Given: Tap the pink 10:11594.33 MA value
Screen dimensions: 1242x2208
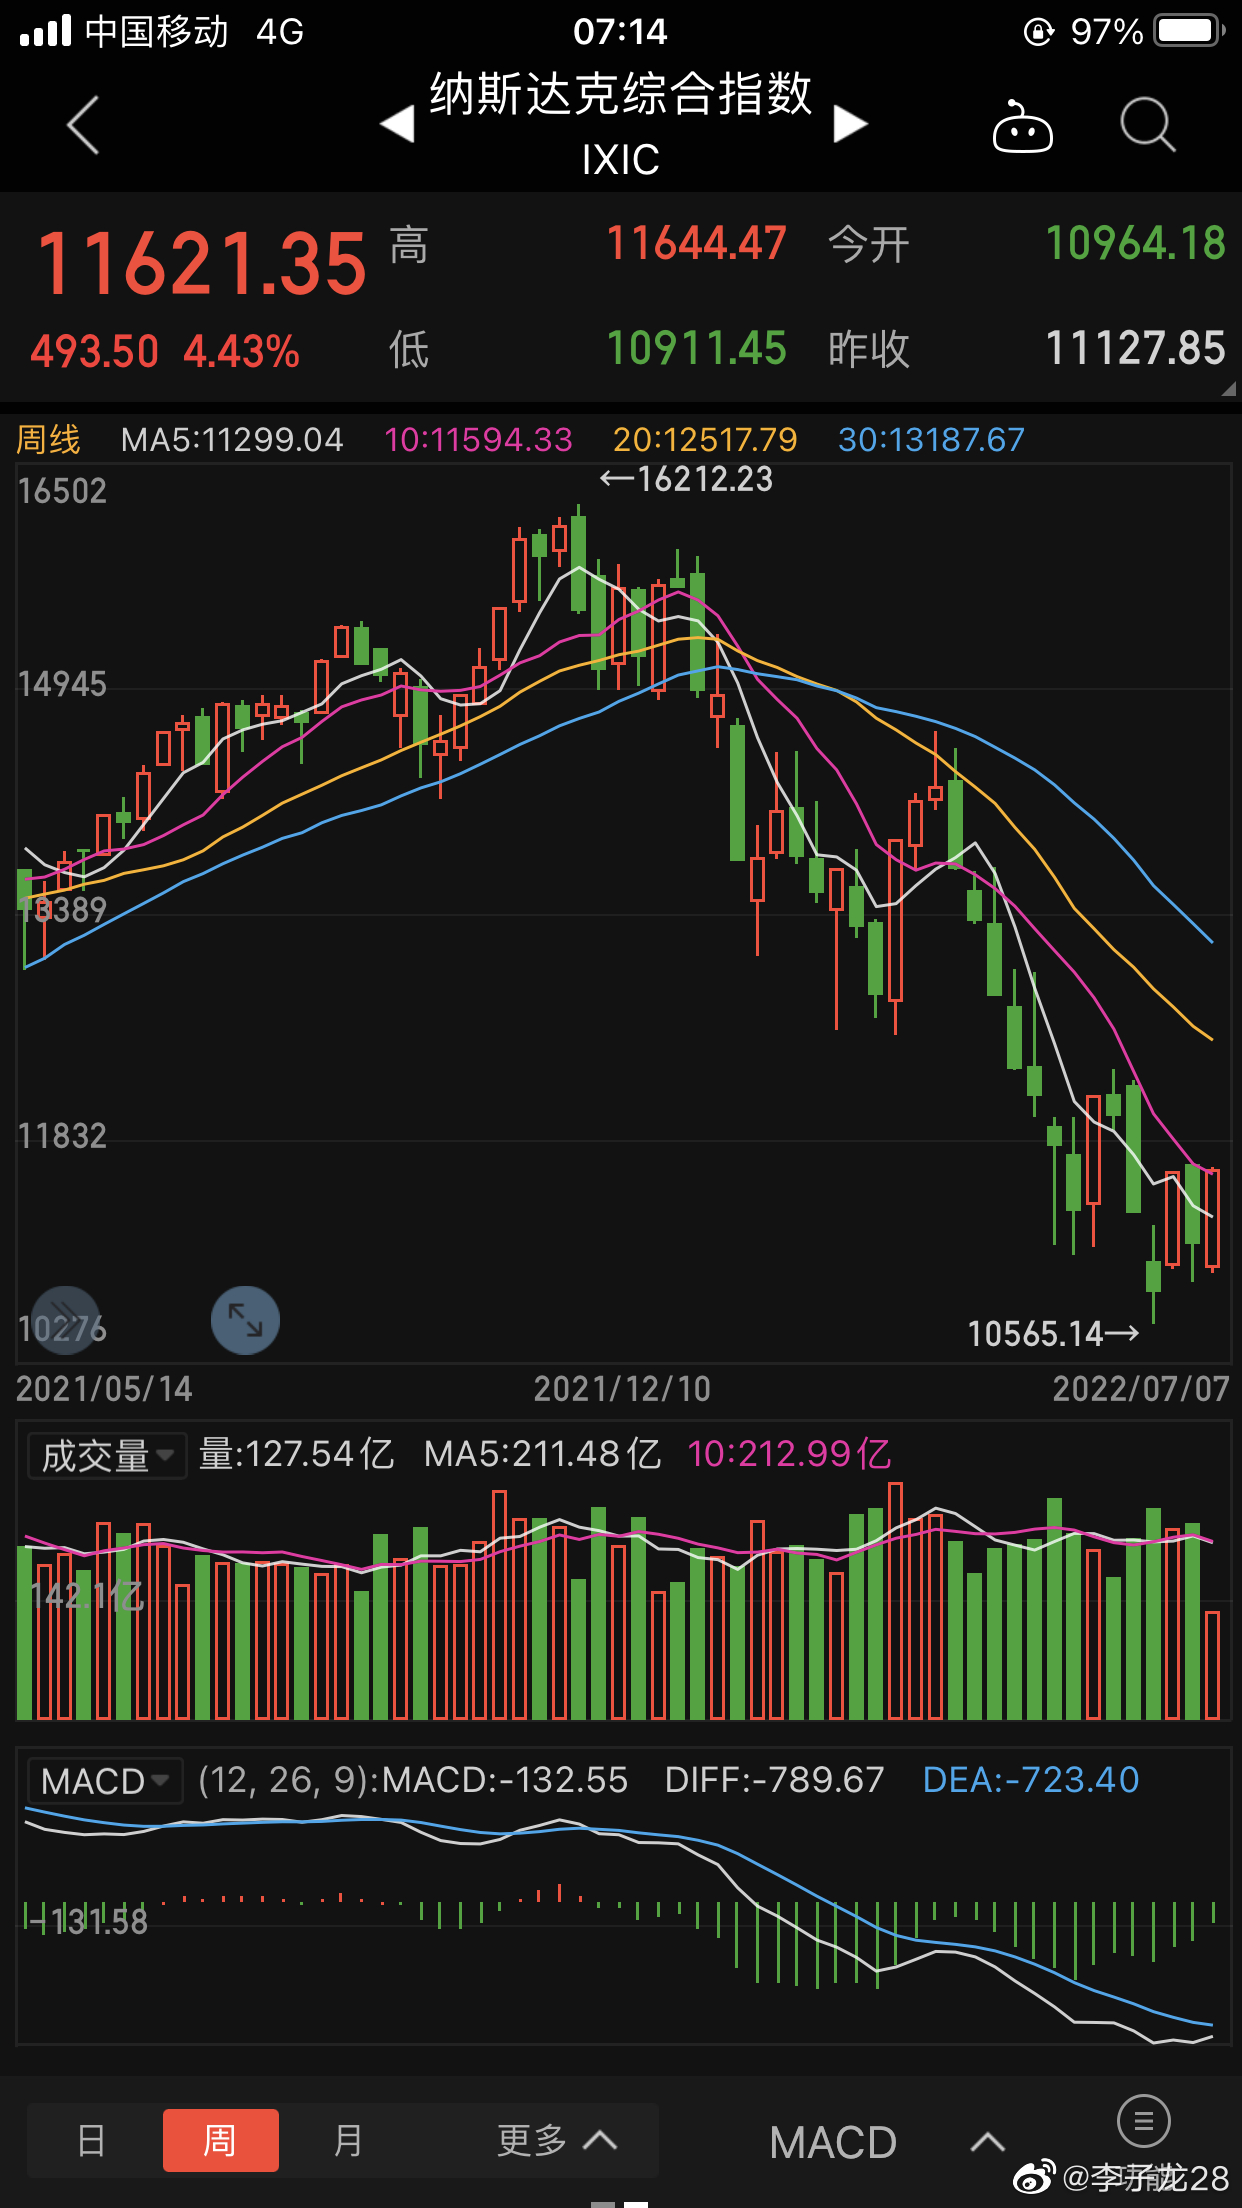Looking at the screenshot, I should 479,439.
